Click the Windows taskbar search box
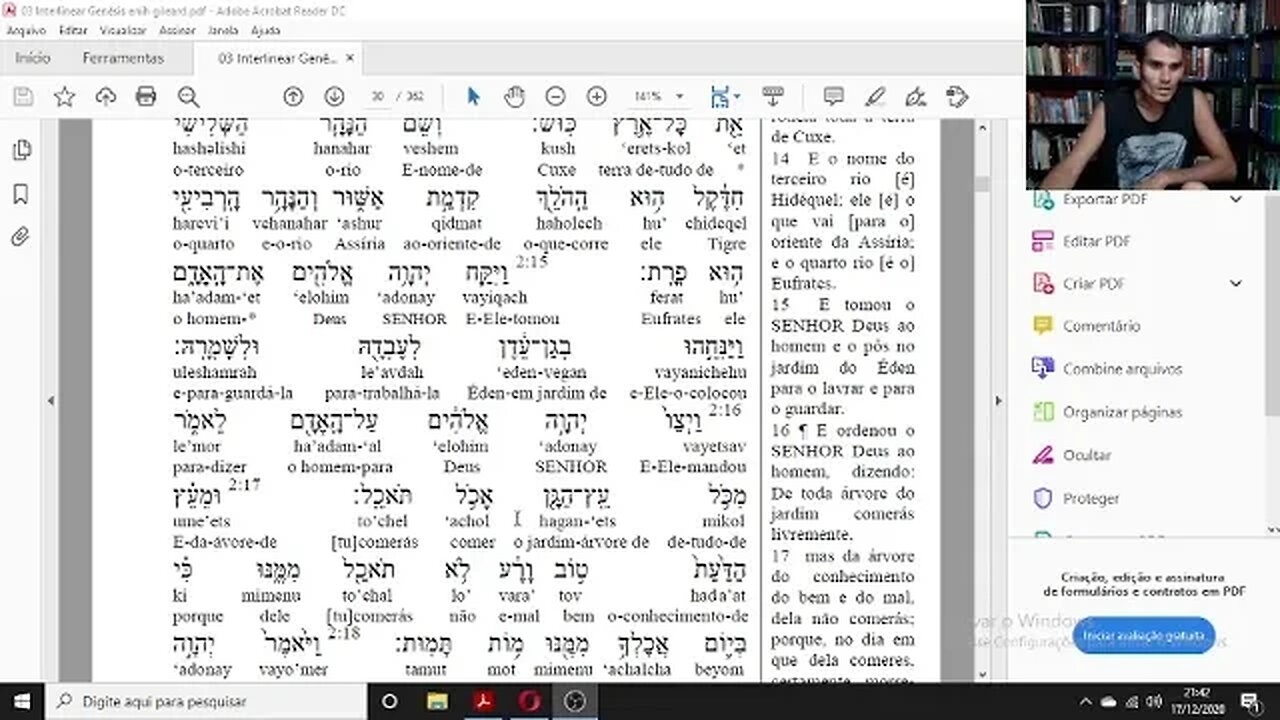 tap(206, 700)
